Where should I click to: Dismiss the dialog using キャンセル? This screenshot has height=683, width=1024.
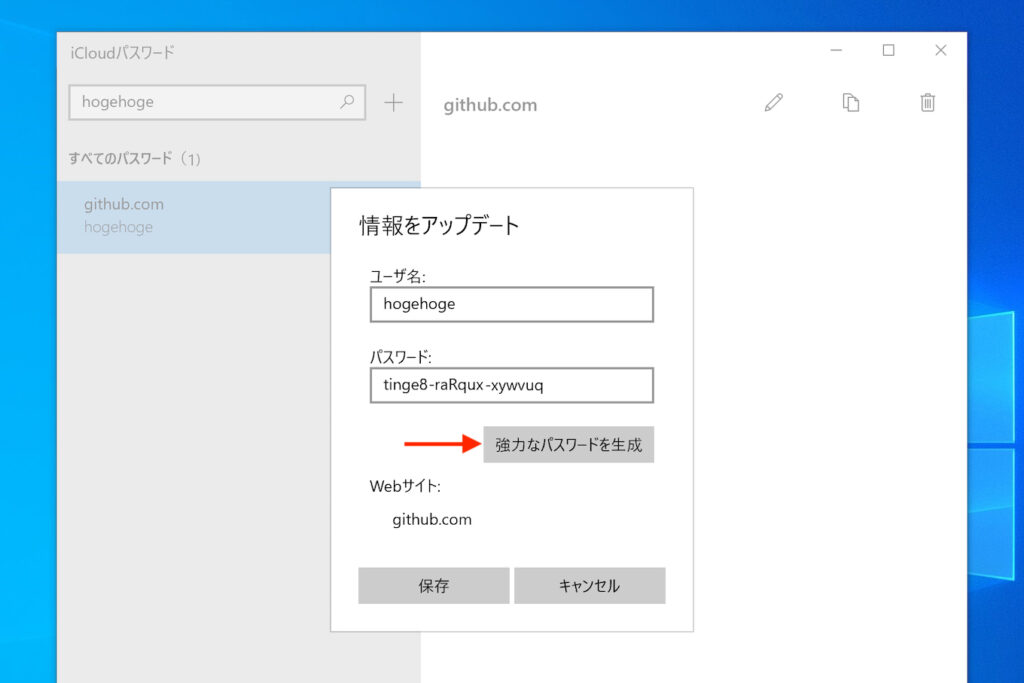589,585
